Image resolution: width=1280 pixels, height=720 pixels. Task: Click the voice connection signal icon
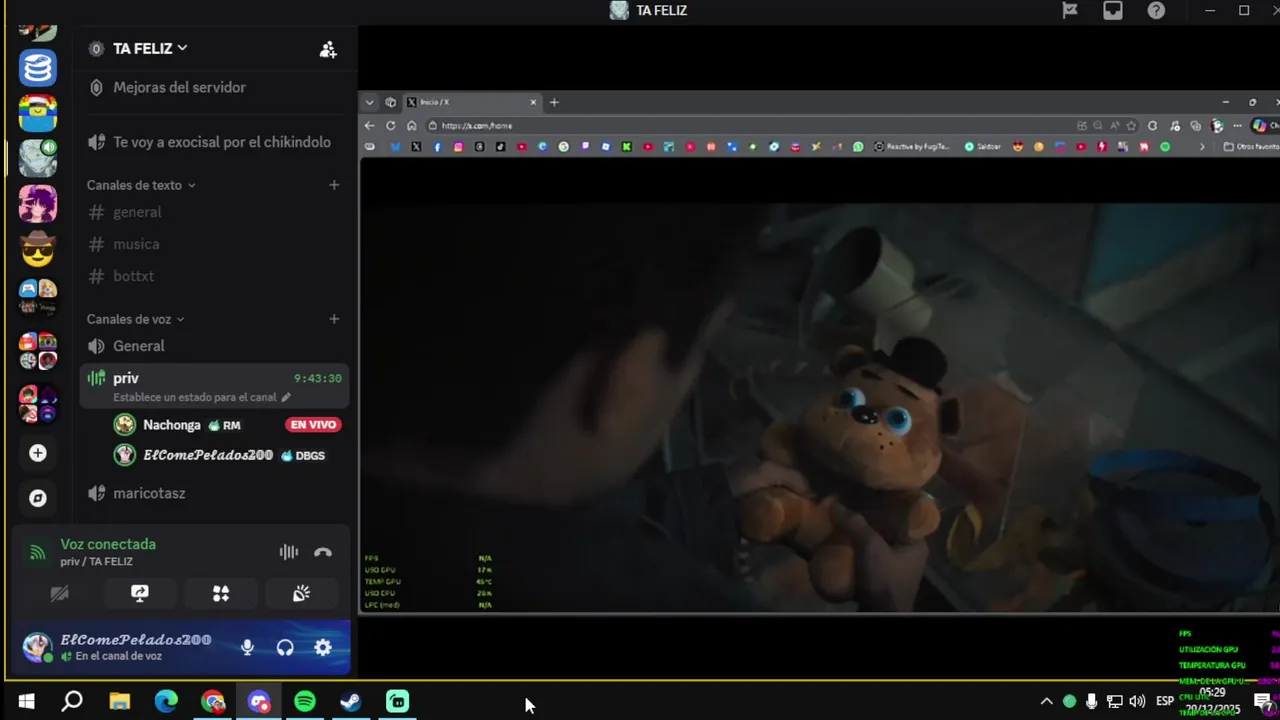click(37, 552)
